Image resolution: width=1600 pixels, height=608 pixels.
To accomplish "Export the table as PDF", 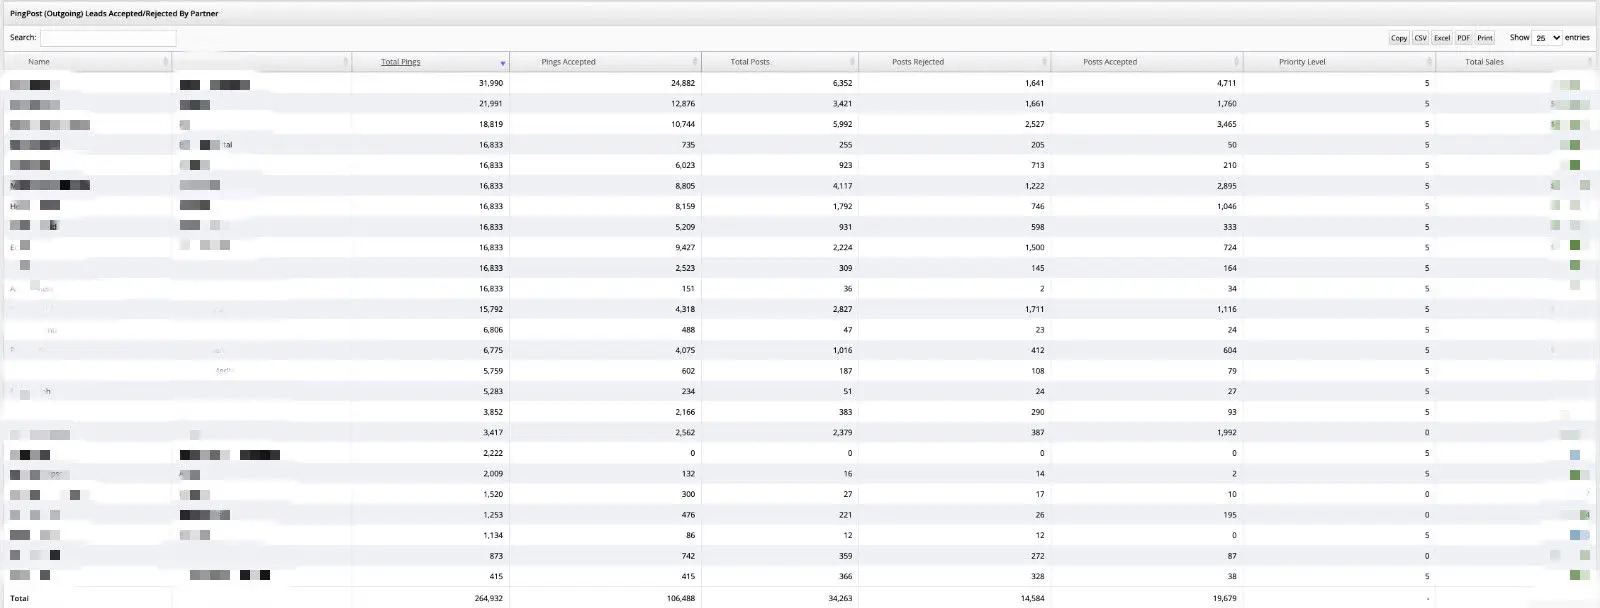I will pos(1463,38).
